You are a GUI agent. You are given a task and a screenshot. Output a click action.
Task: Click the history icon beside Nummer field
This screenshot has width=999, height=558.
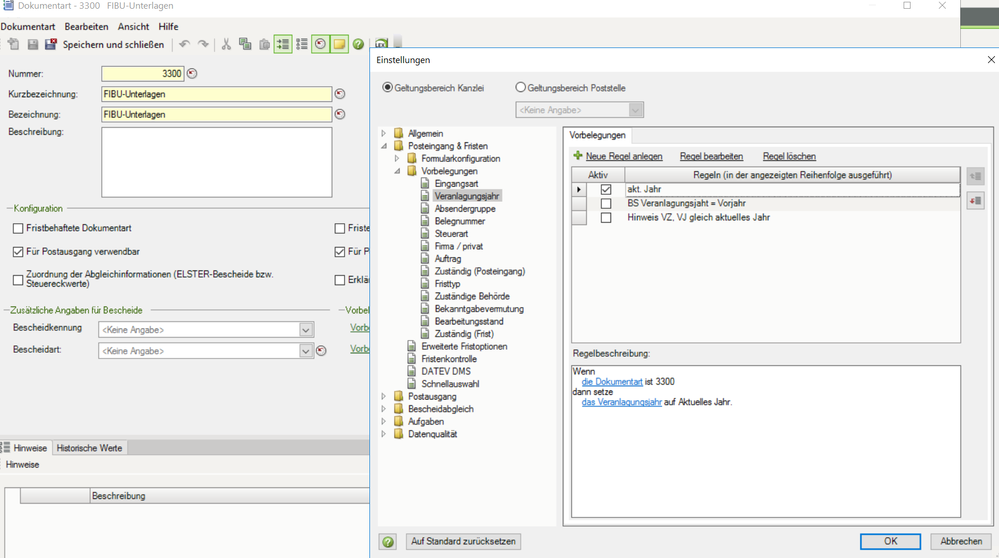pos(192,73)
